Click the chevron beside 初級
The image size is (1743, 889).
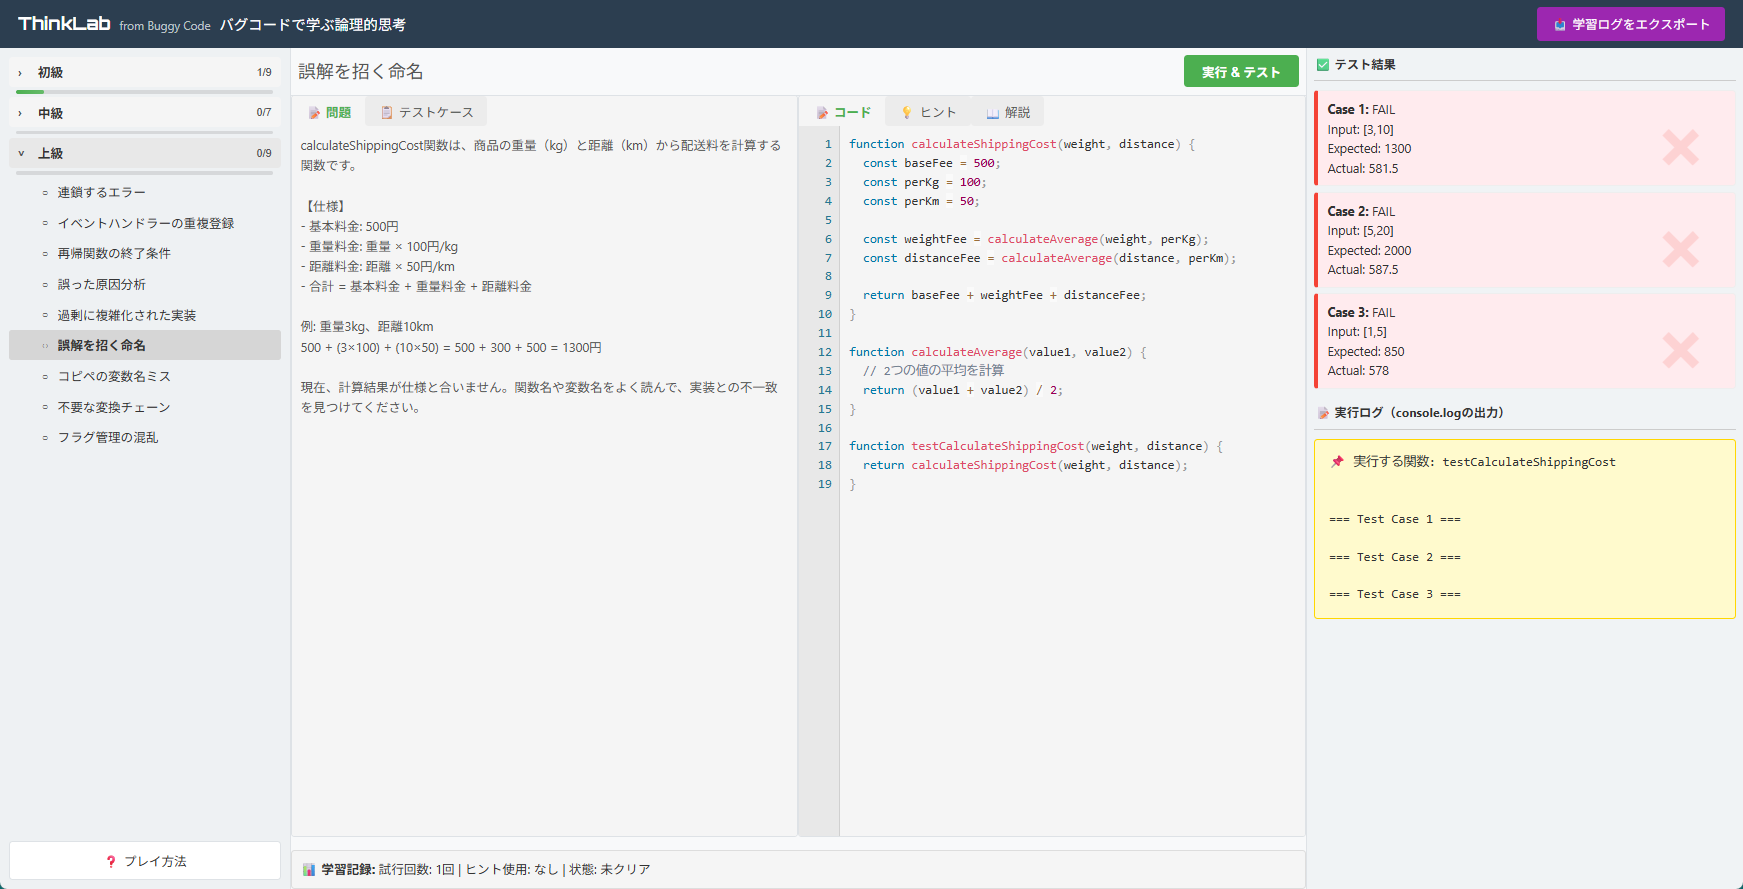click(x=20, y=73)
